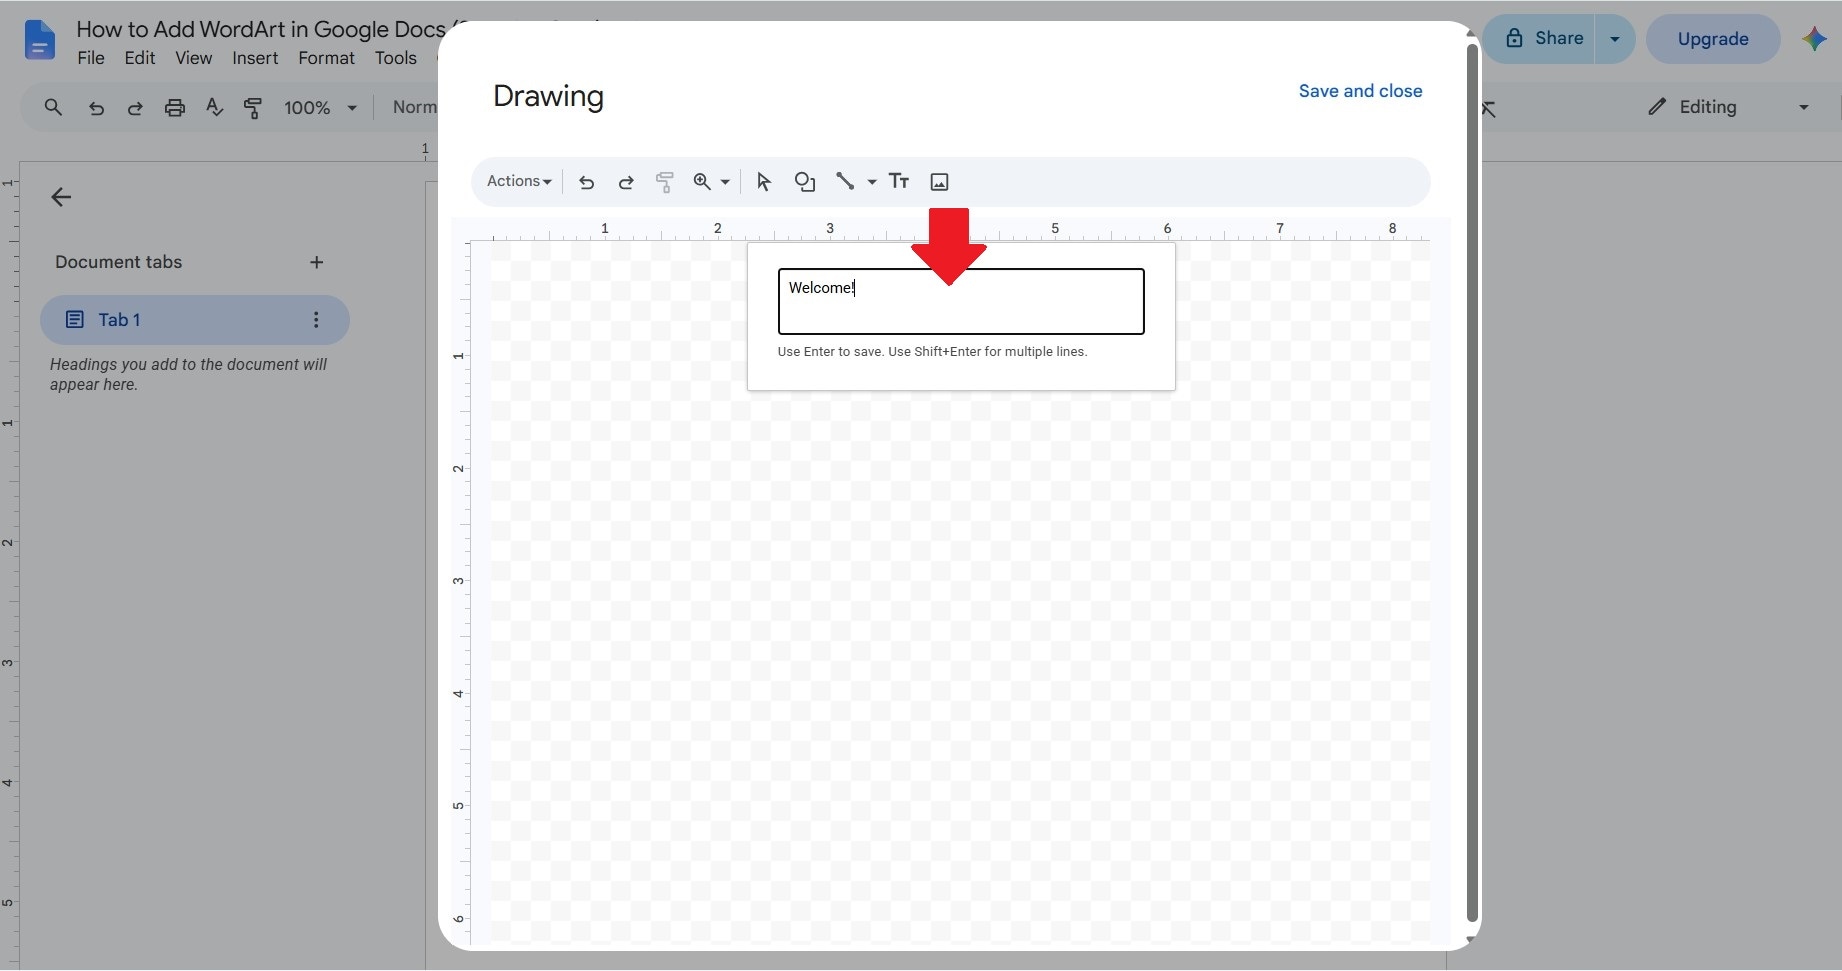Choose the Select arrow tool

coord(764,182)
